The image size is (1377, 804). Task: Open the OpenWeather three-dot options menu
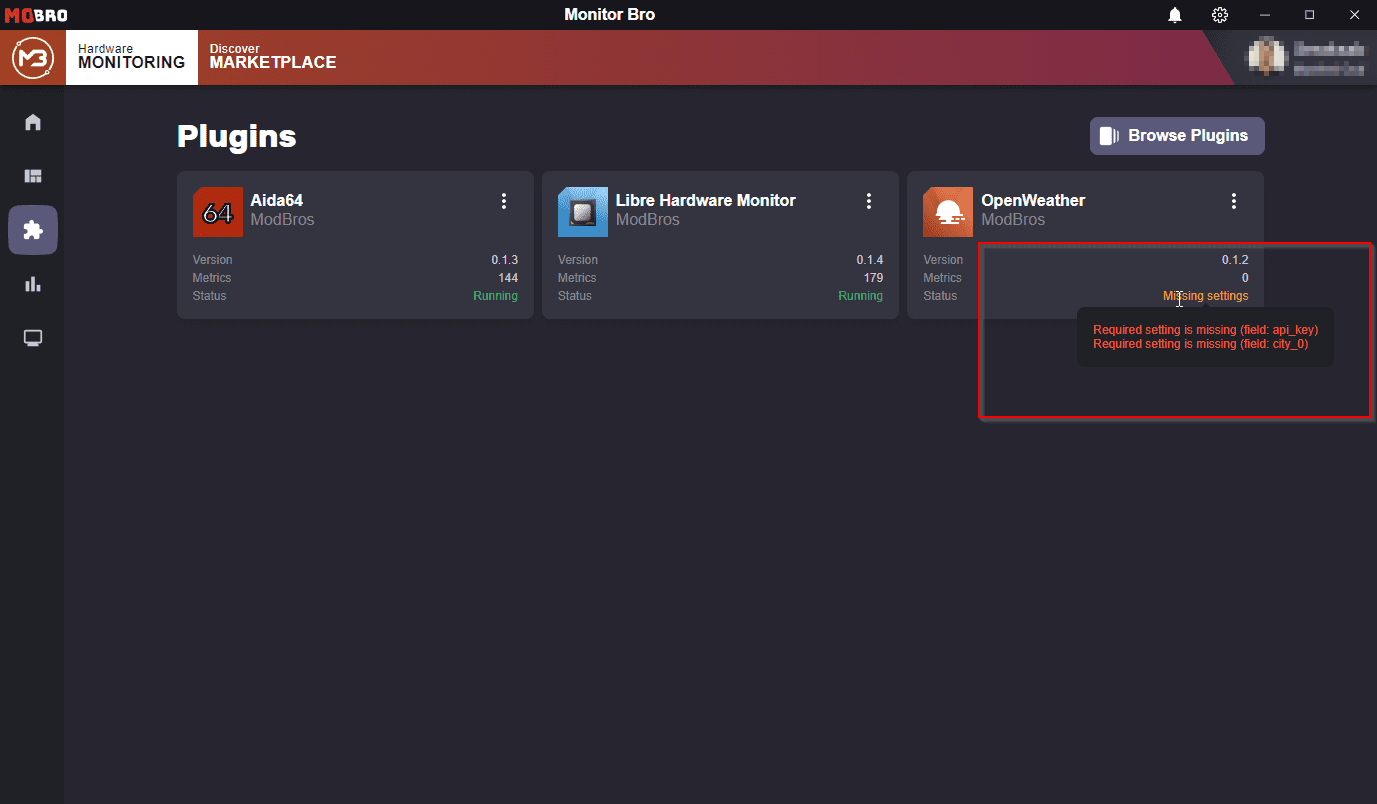point(1234,201)
